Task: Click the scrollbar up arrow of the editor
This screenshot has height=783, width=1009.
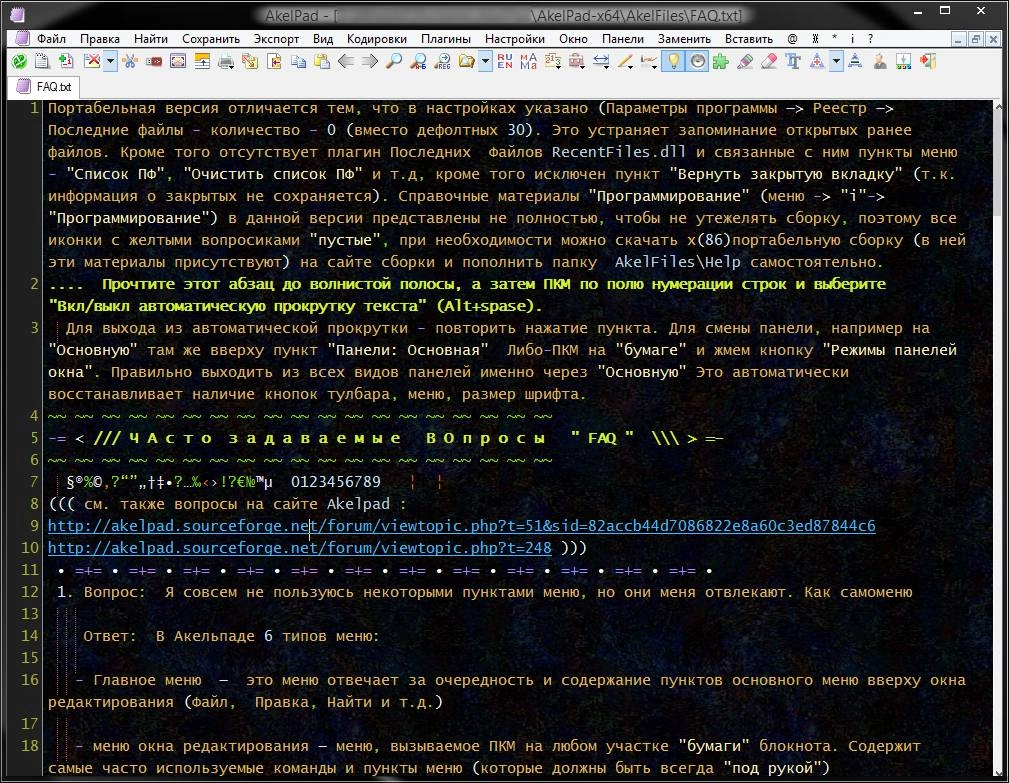Action: 998,105
